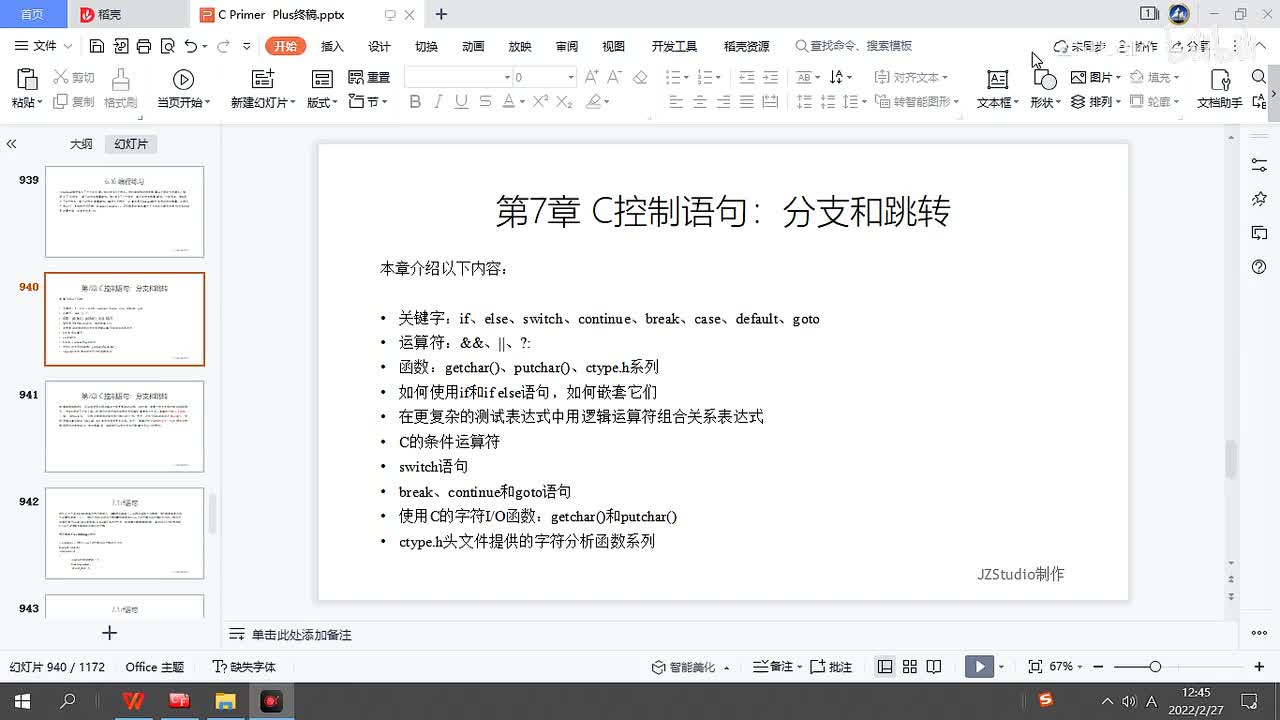Click 智能美化 smart beautify button
The height and width of the screenshot is (720, 1280).
click(690, 666)
